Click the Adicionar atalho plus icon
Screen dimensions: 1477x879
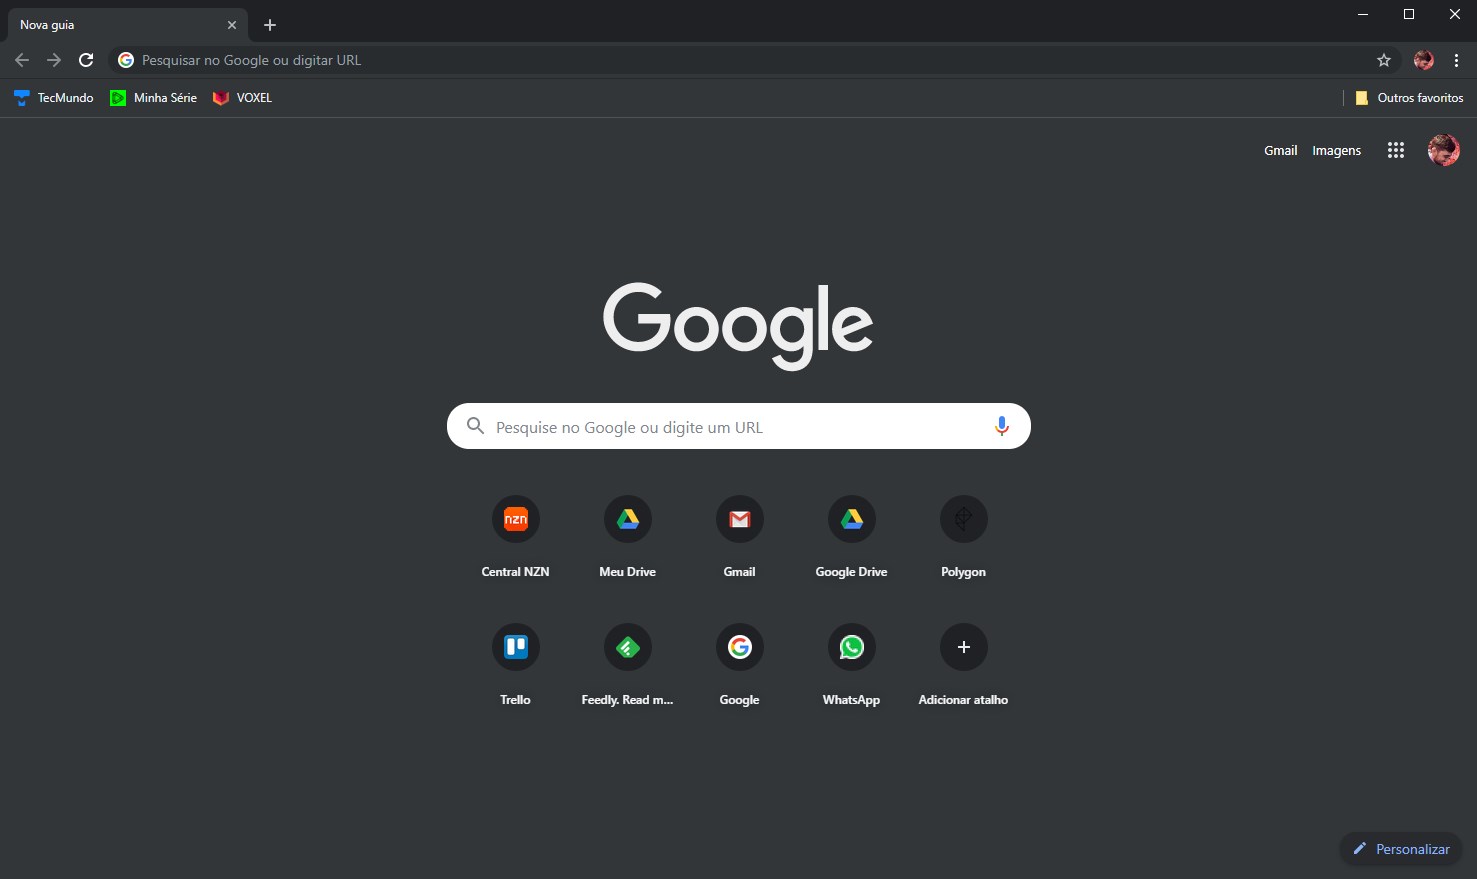[x=964, y=647]
